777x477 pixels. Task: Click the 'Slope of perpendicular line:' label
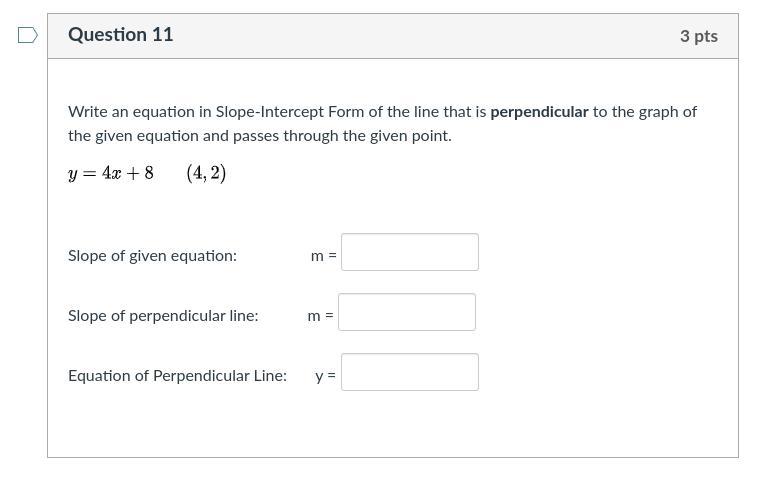[163, 316]
